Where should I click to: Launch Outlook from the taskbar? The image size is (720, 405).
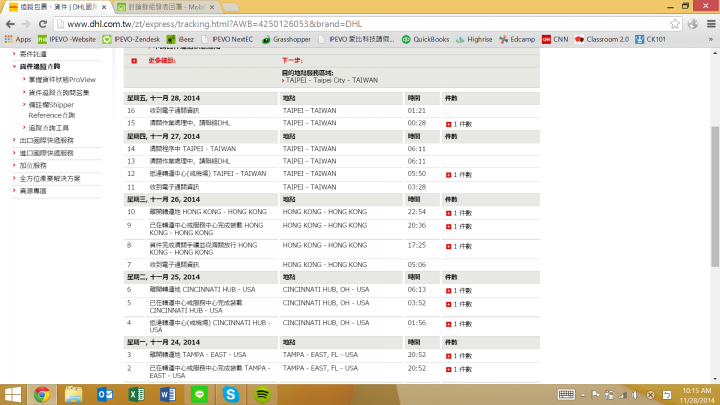(105, 394)
